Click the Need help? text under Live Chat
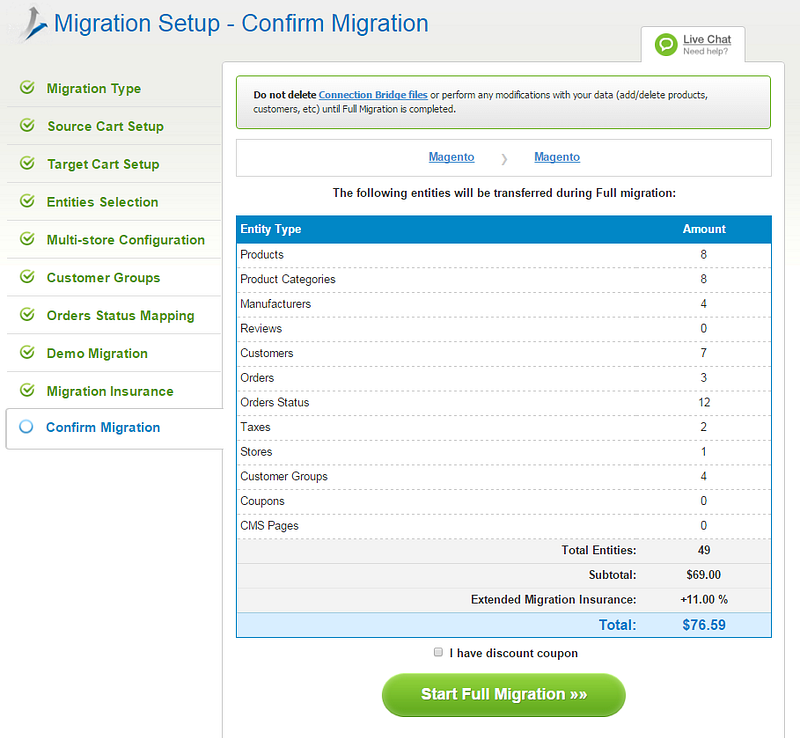 pos(706,52)
